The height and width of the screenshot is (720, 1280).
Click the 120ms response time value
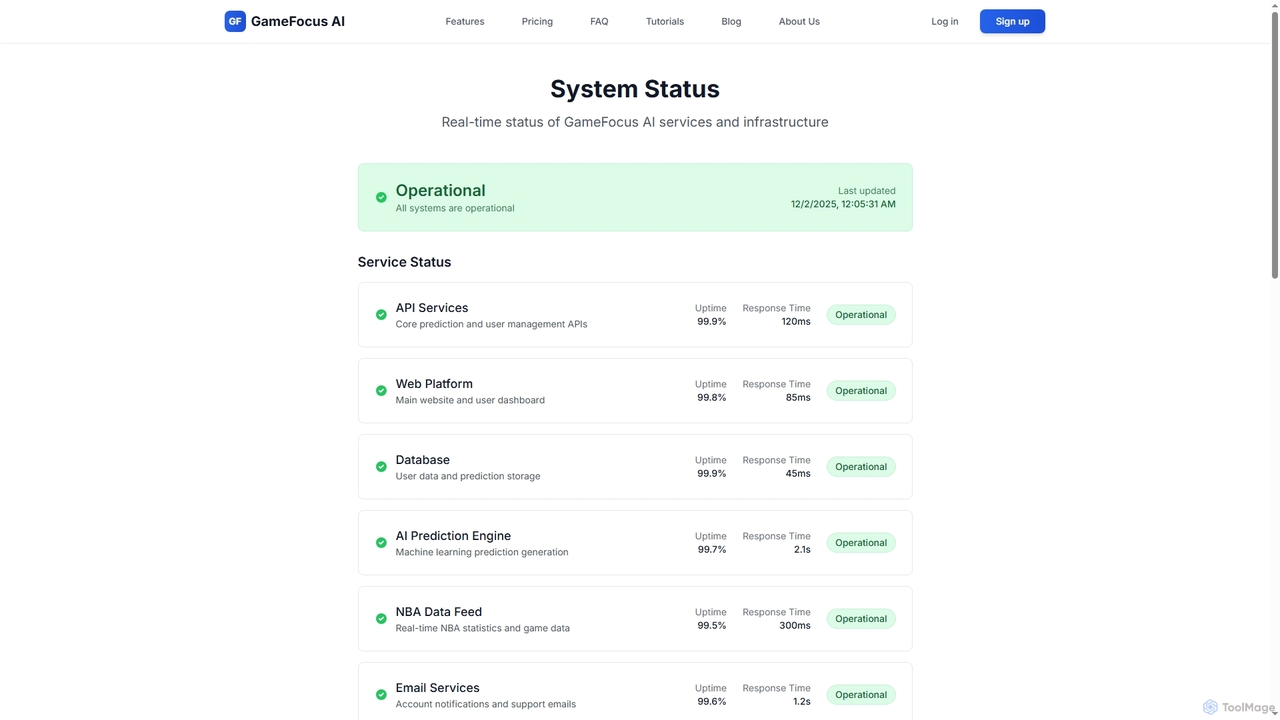point(796,322)
